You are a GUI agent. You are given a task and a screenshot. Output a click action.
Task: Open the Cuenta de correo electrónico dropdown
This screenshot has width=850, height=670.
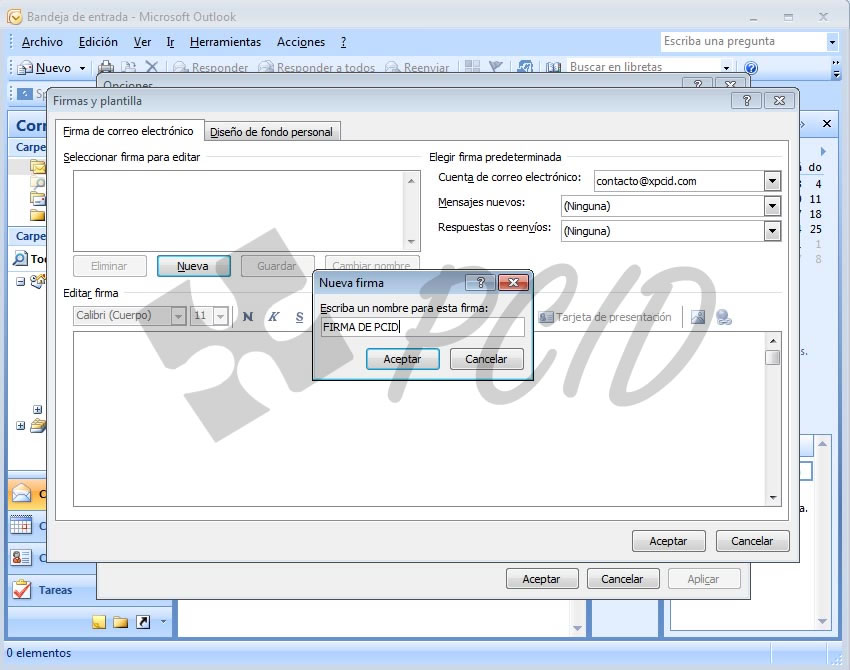pos(772,181)
